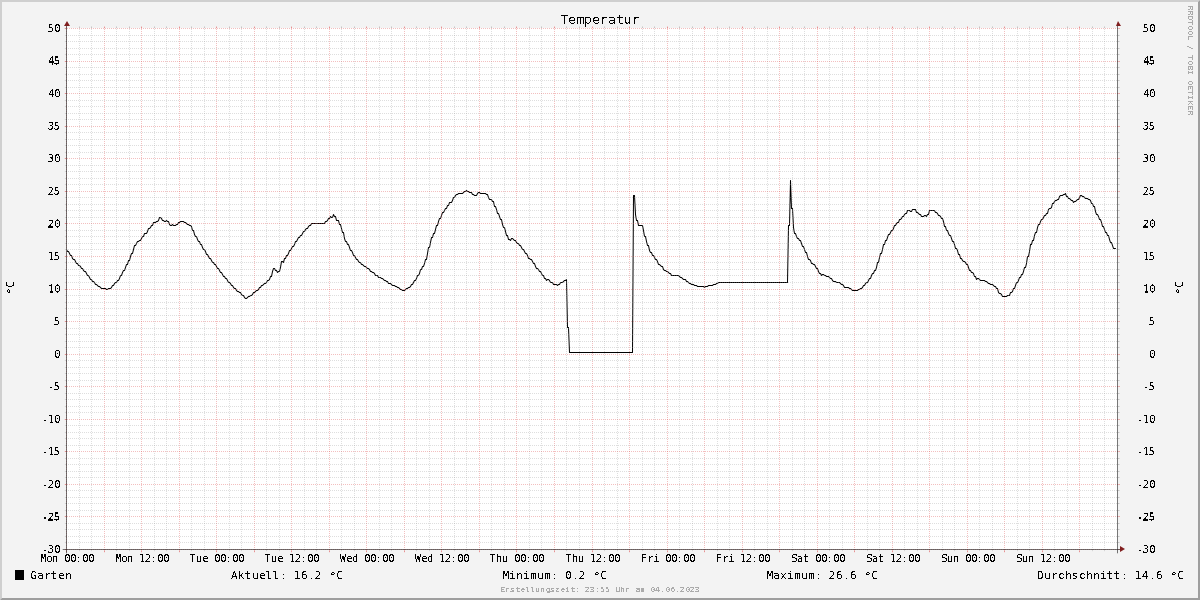Viewport: 1200px width, 600px height.
Task: Click the 'Wed 00:00' time axis label
Action: point(368,558)
